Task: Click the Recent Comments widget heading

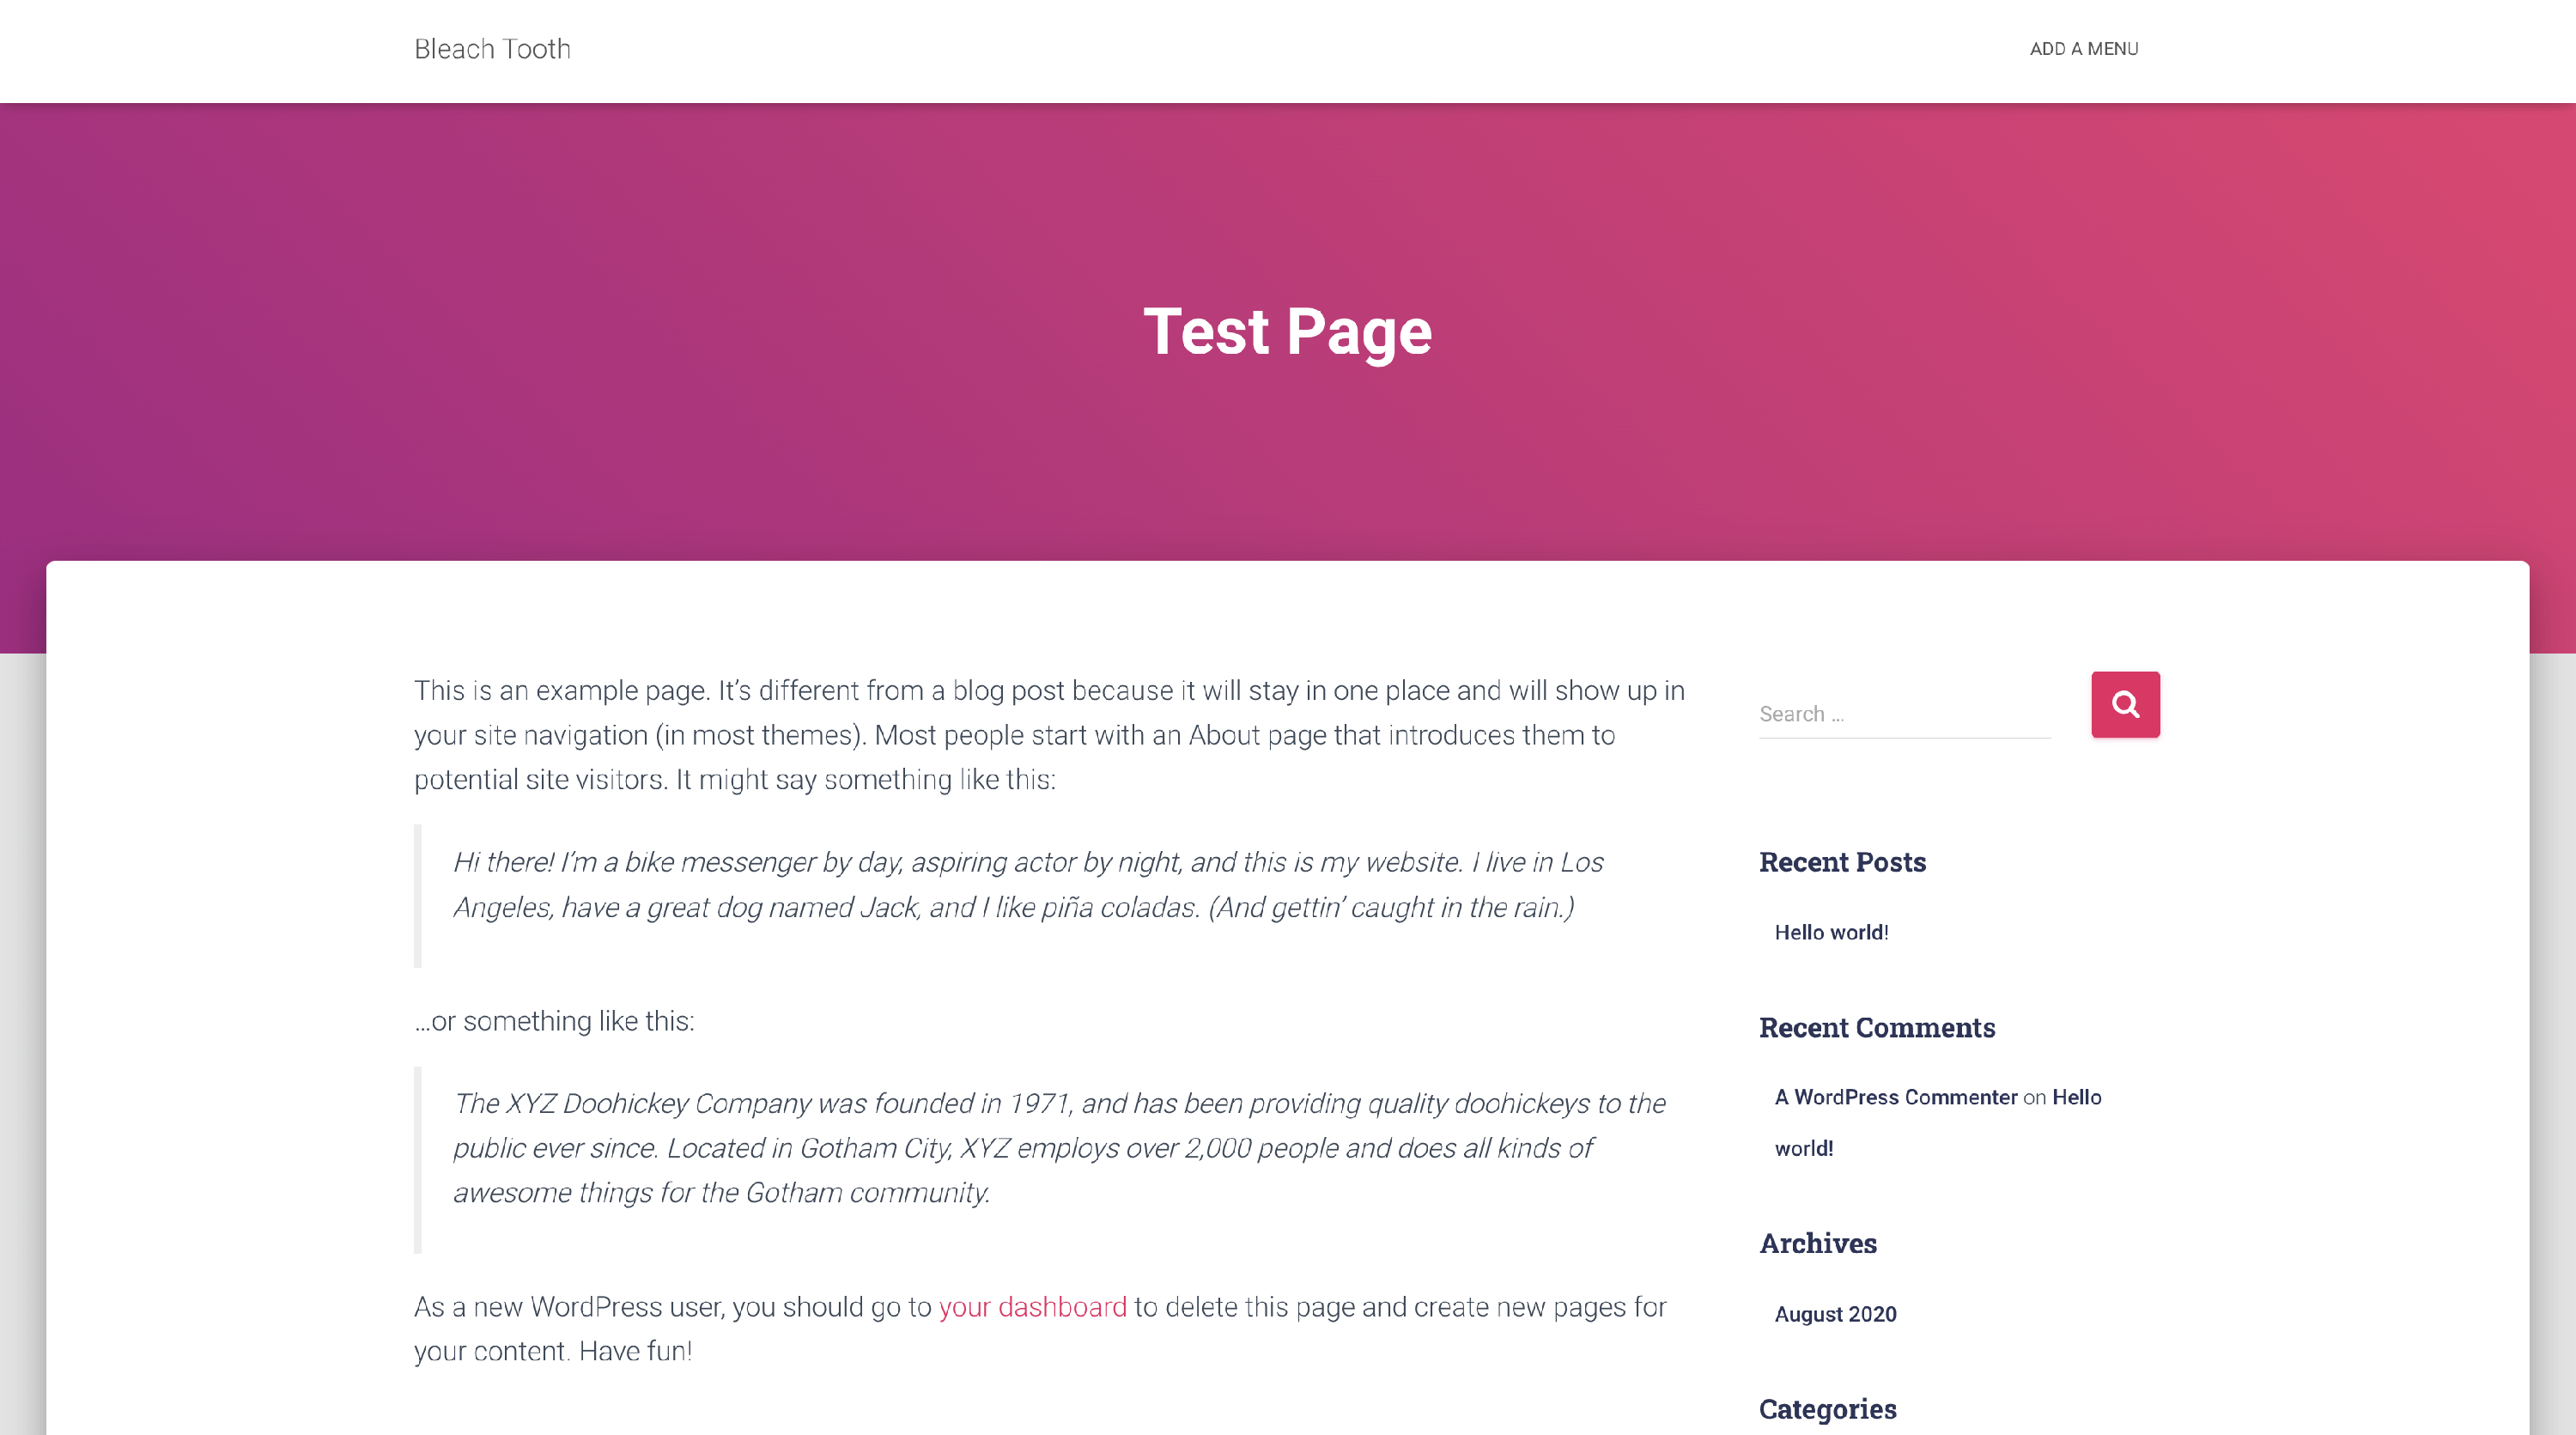Action: pyautogui.click(x=1876, y=1028)
